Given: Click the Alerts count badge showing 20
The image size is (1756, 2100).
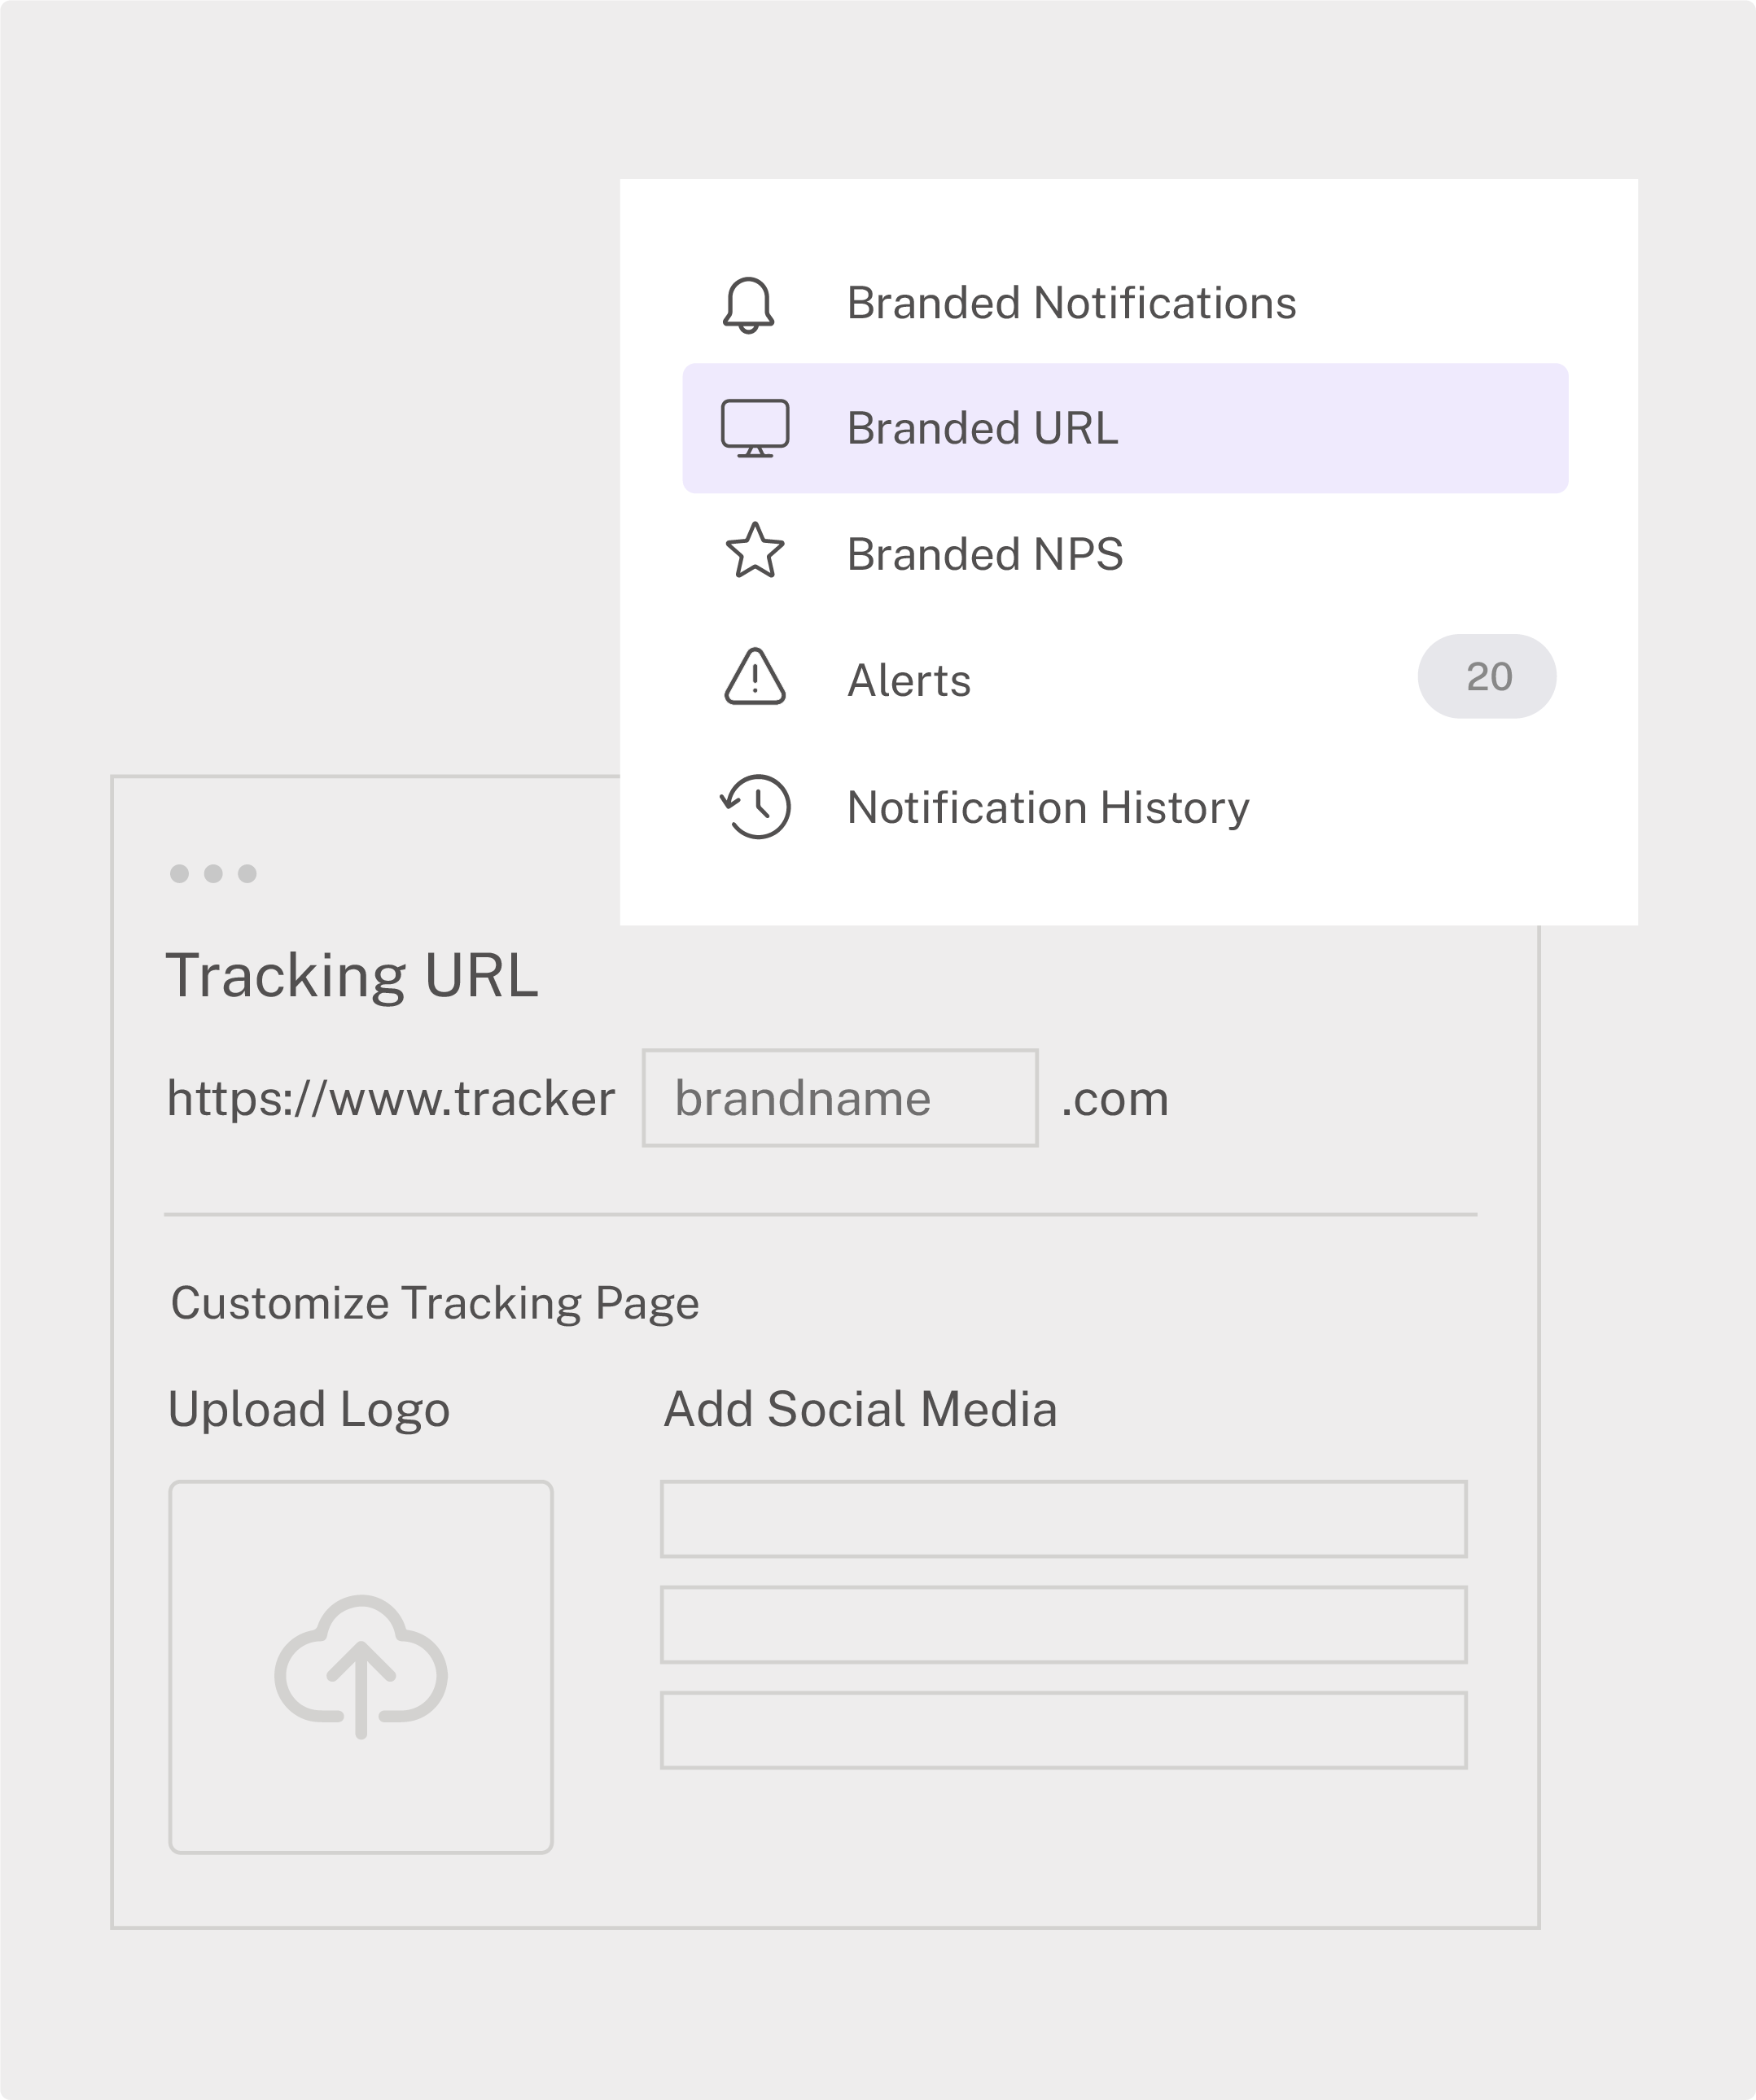Looking at the screenshot, I should point(1486,677).
